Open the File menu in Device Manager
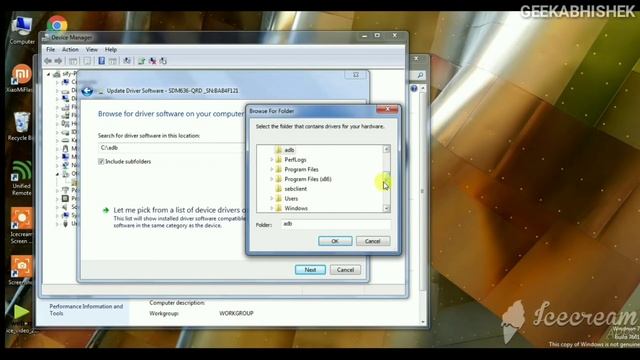 (x=51, y=49)
